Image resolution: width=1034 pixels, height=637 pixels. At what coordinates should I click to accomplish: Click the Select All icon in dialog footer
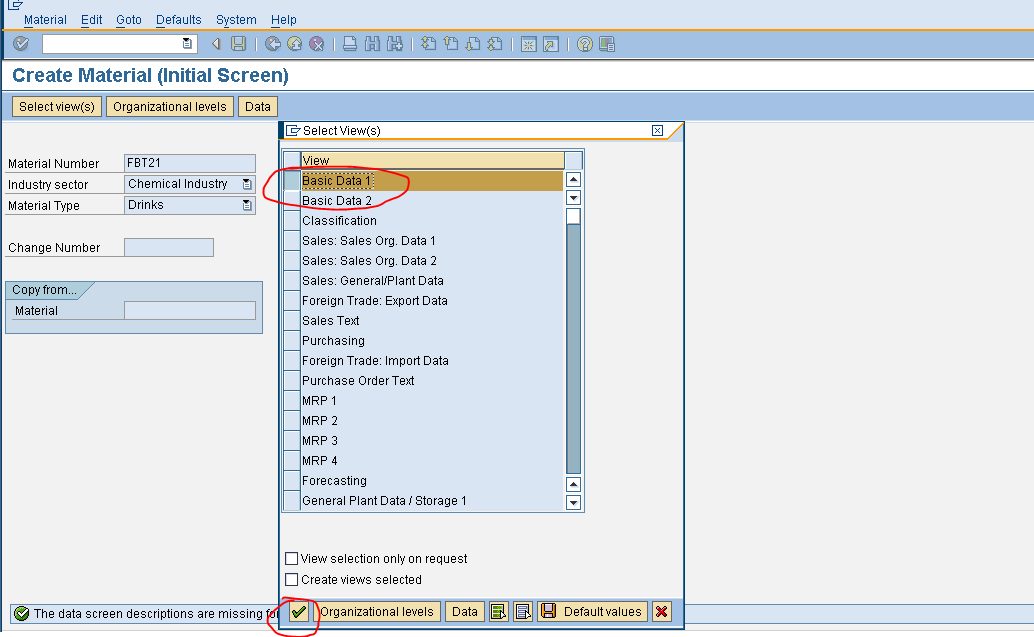click(498, 611)
